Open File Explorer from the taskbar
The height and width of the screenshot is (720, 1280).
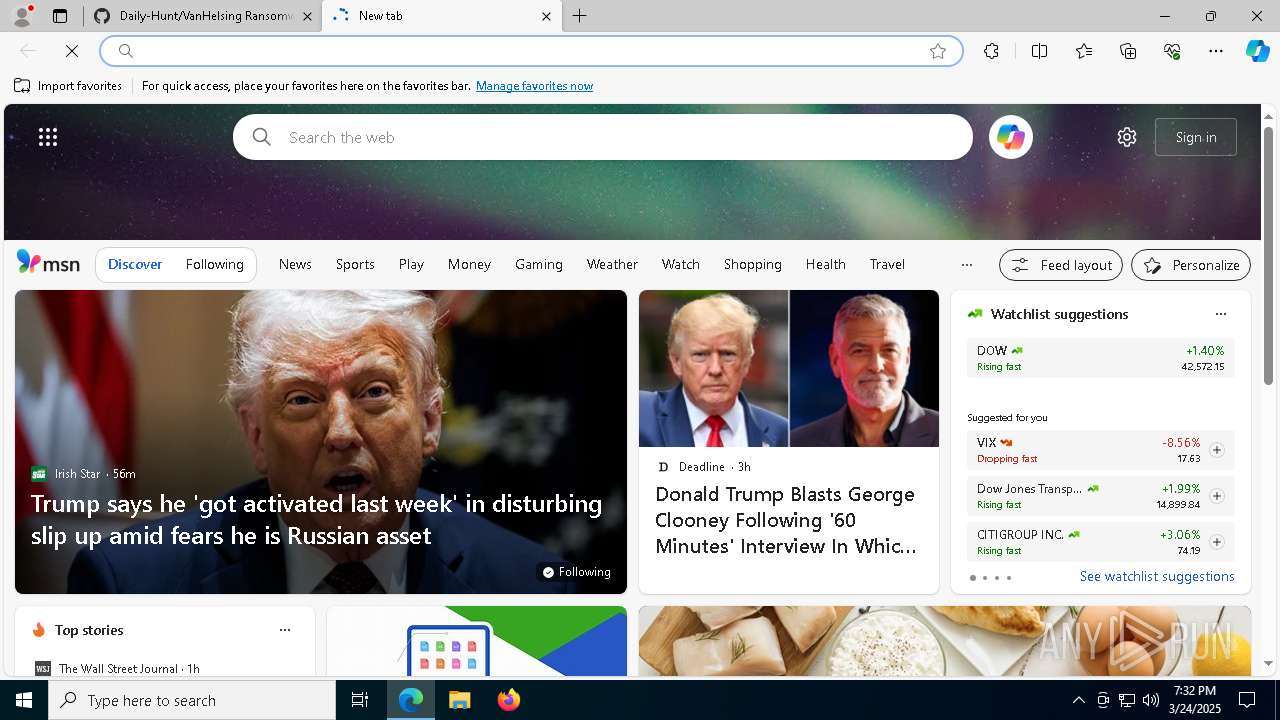click(459, 700)
